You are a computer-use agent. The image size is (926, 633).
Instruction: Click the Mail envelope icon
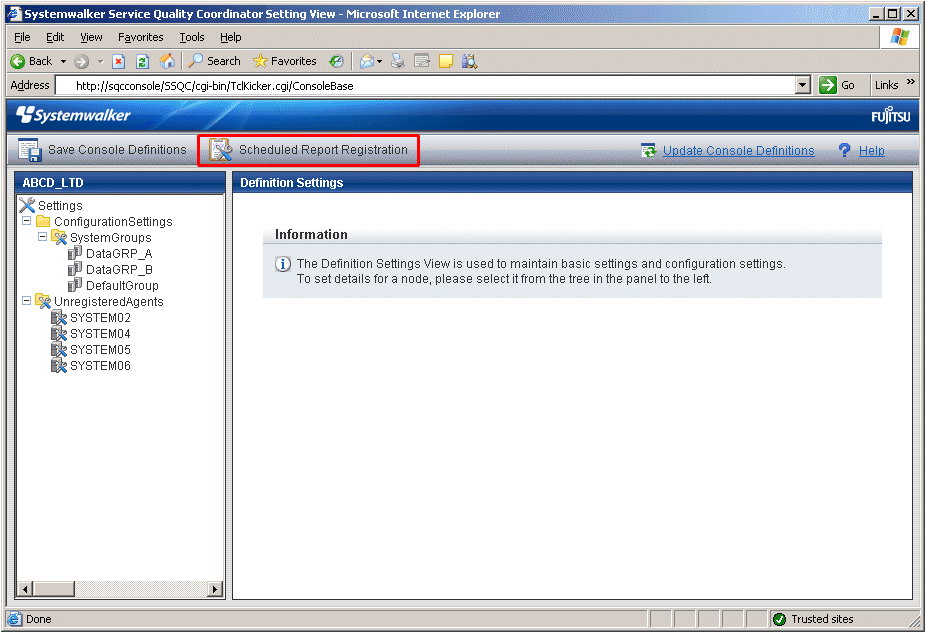pos(367,61)
